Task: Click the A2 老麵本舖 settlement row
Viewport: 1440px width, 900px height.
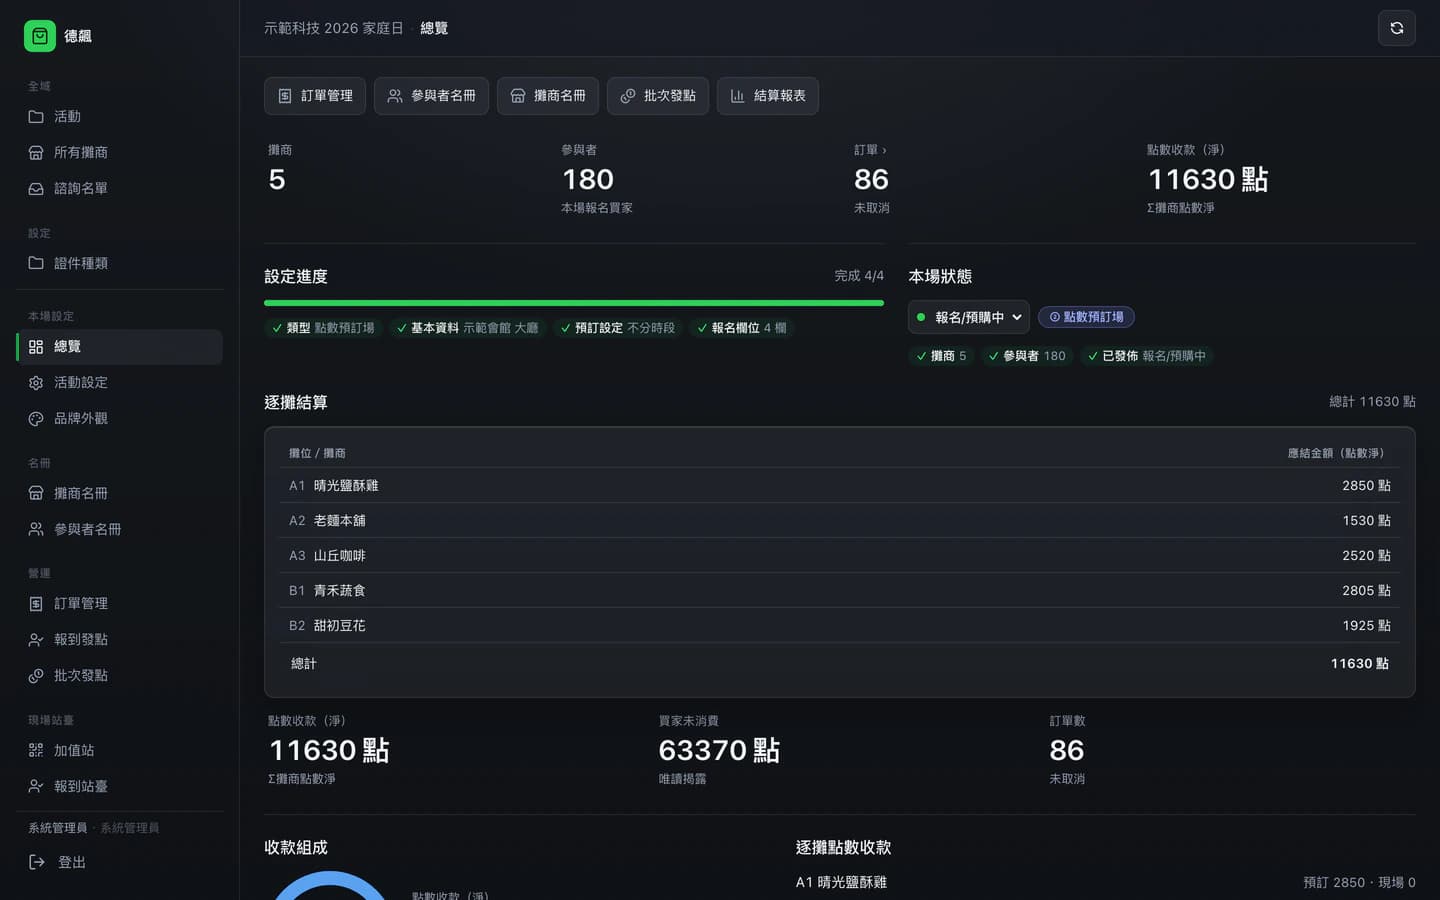Action: [840, 521]
